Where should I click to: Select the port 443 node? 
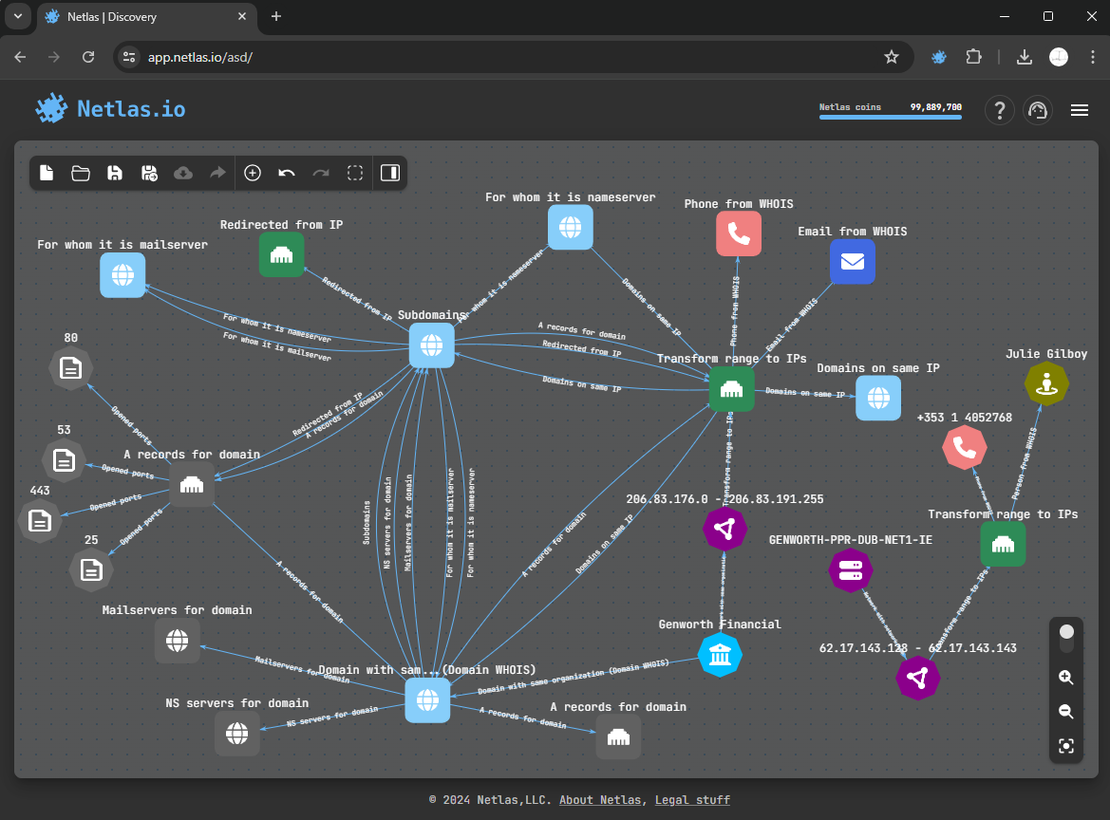39,520
